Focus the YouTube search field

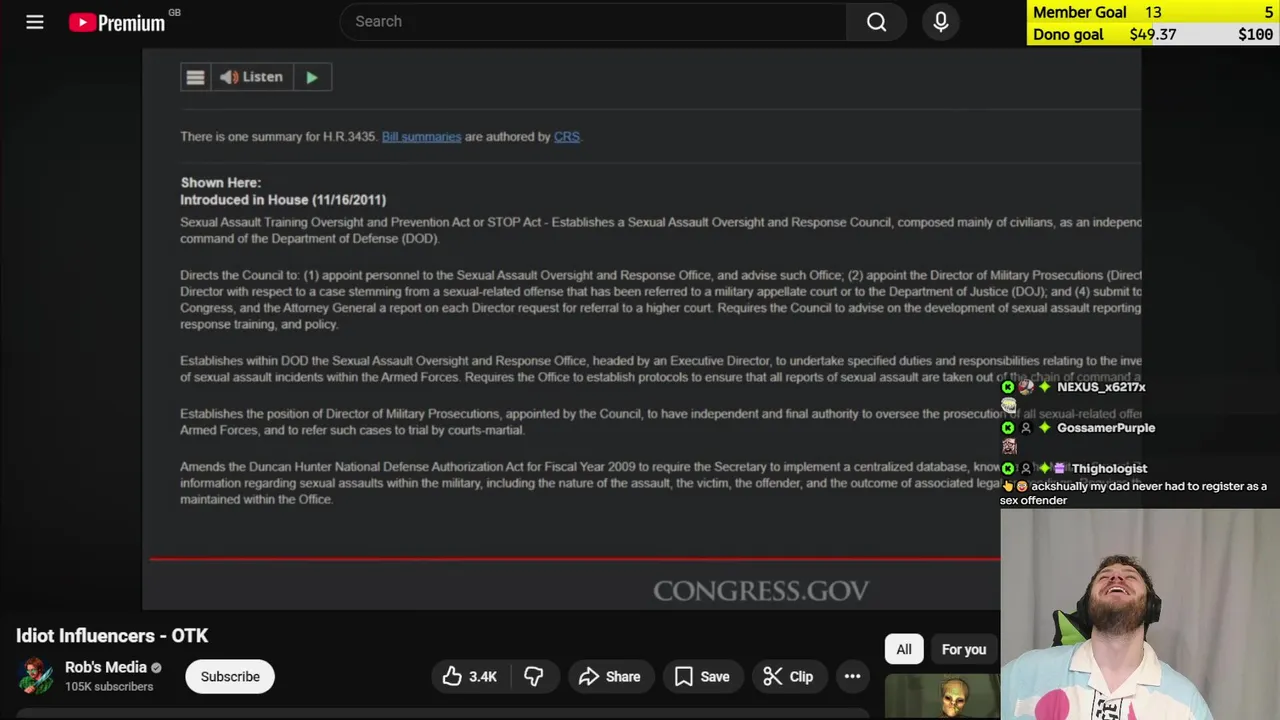[x=593, y=22]
